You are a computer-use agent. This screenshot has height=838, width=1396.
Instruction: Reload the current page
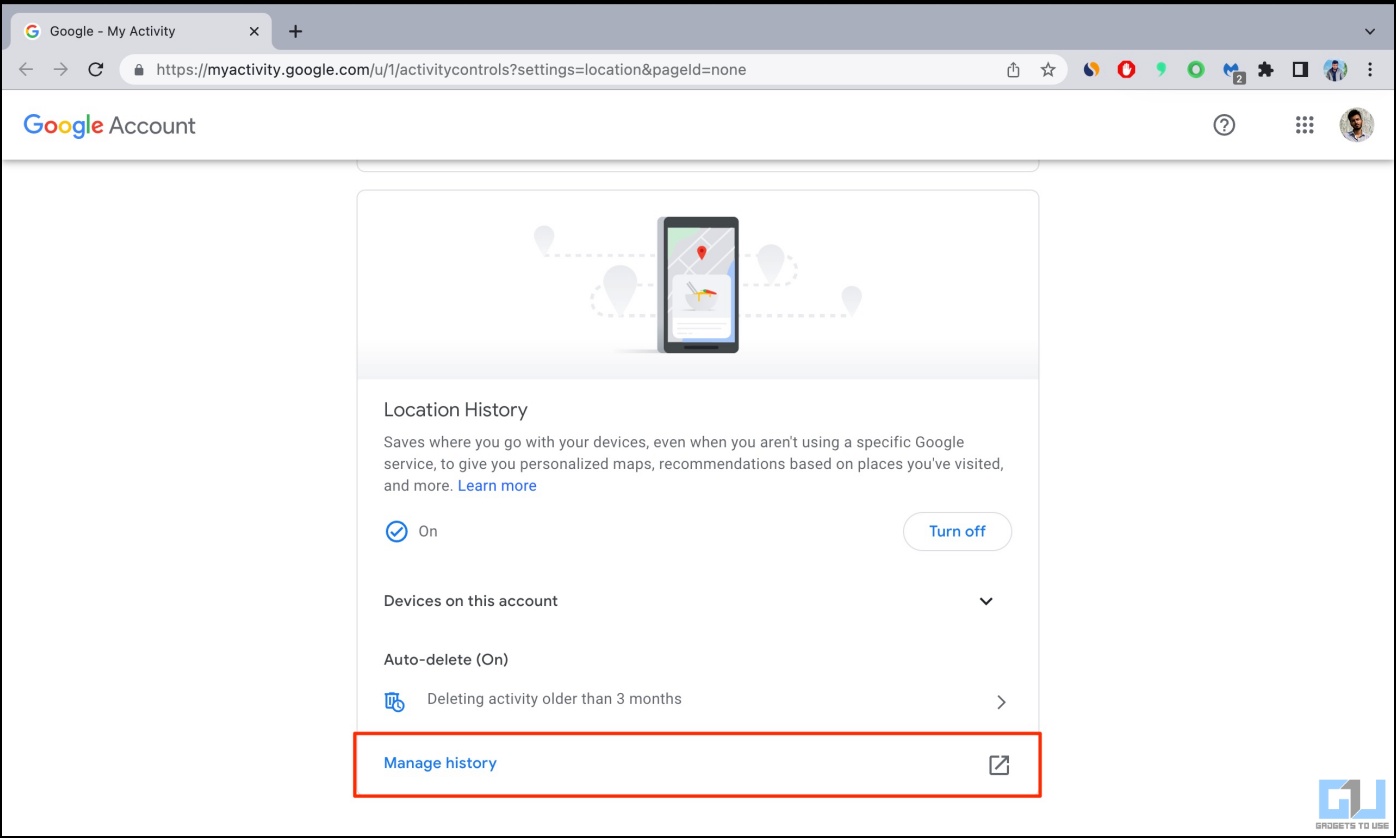96,70
